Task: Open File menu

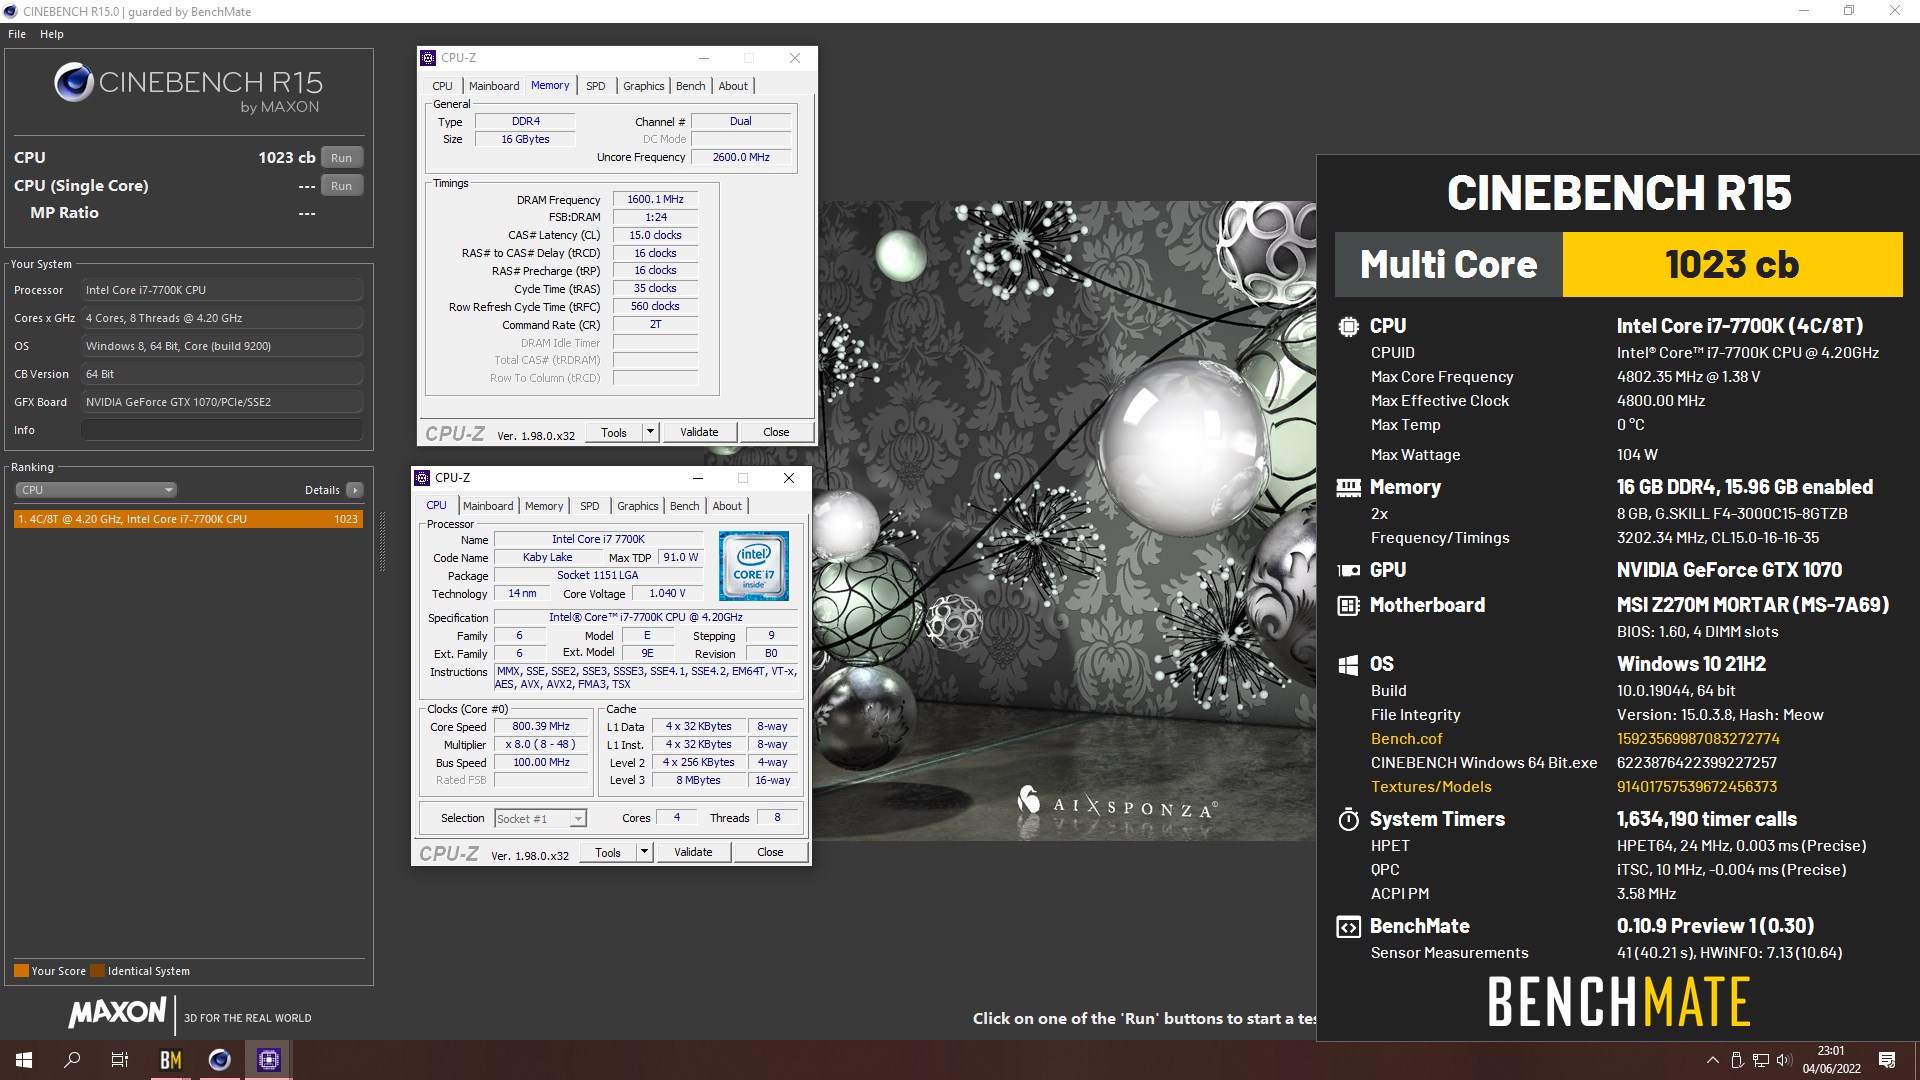Action: pyautogui.click(x=17, y=34)
